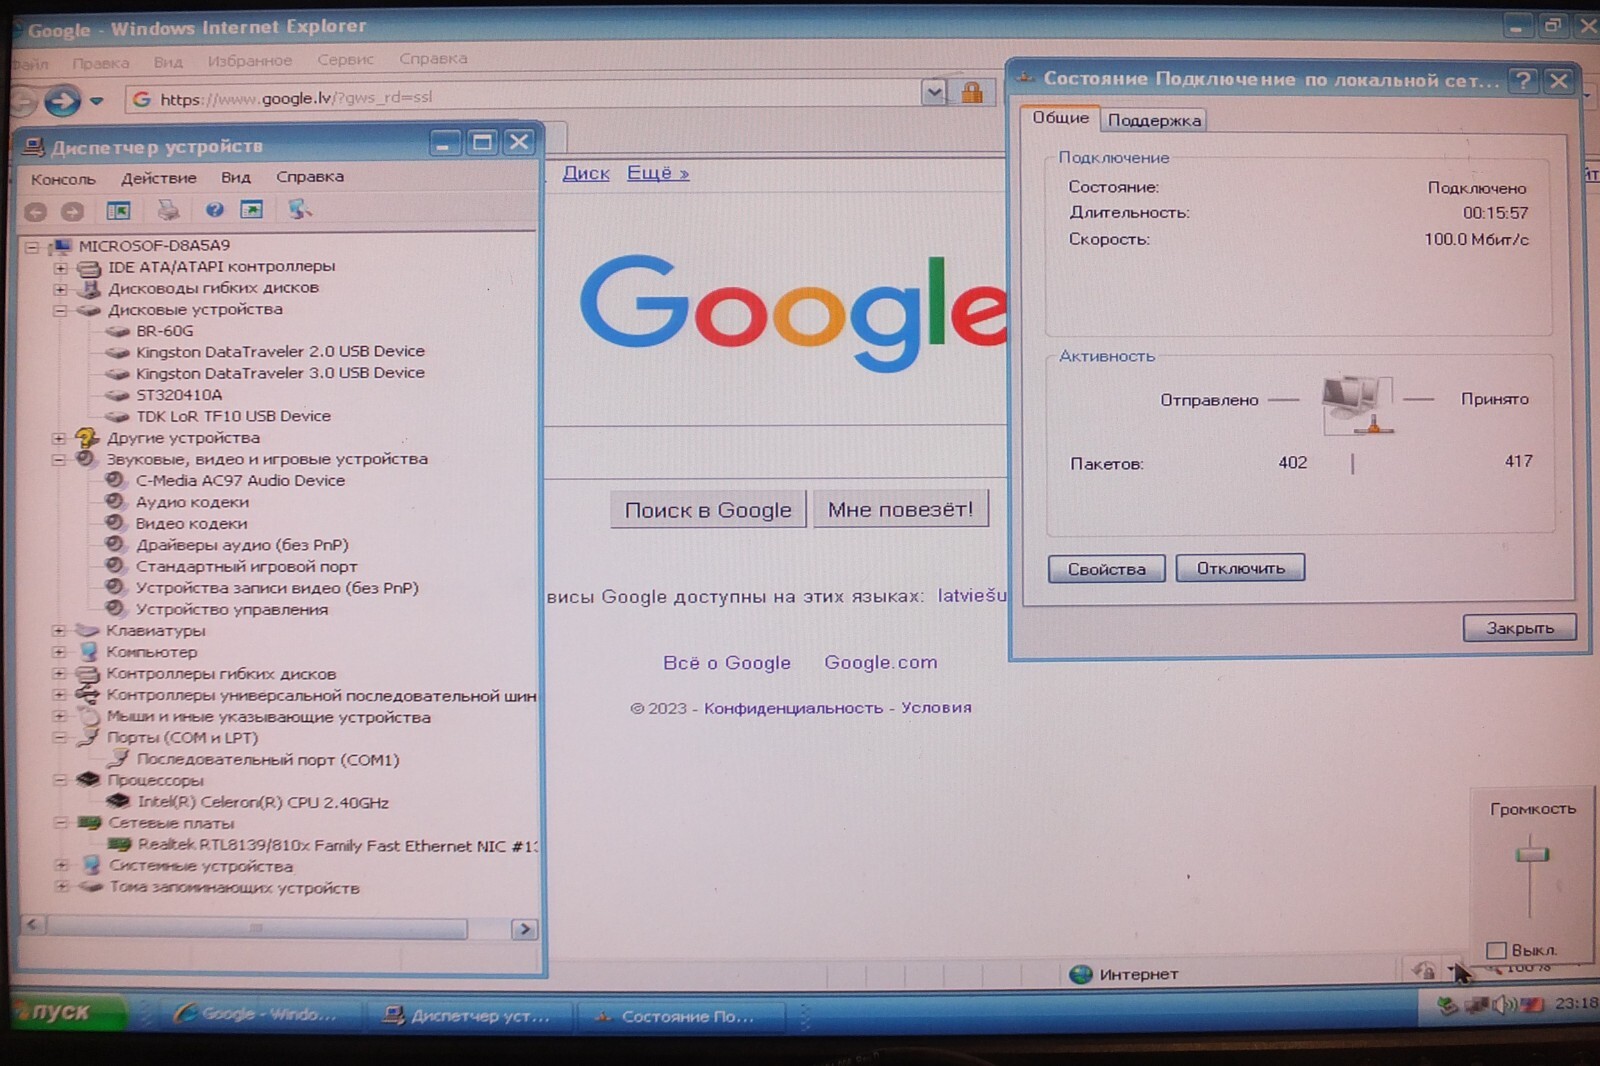
Task: Switch to the Поддержка tab
Action: pos(1154,120)
